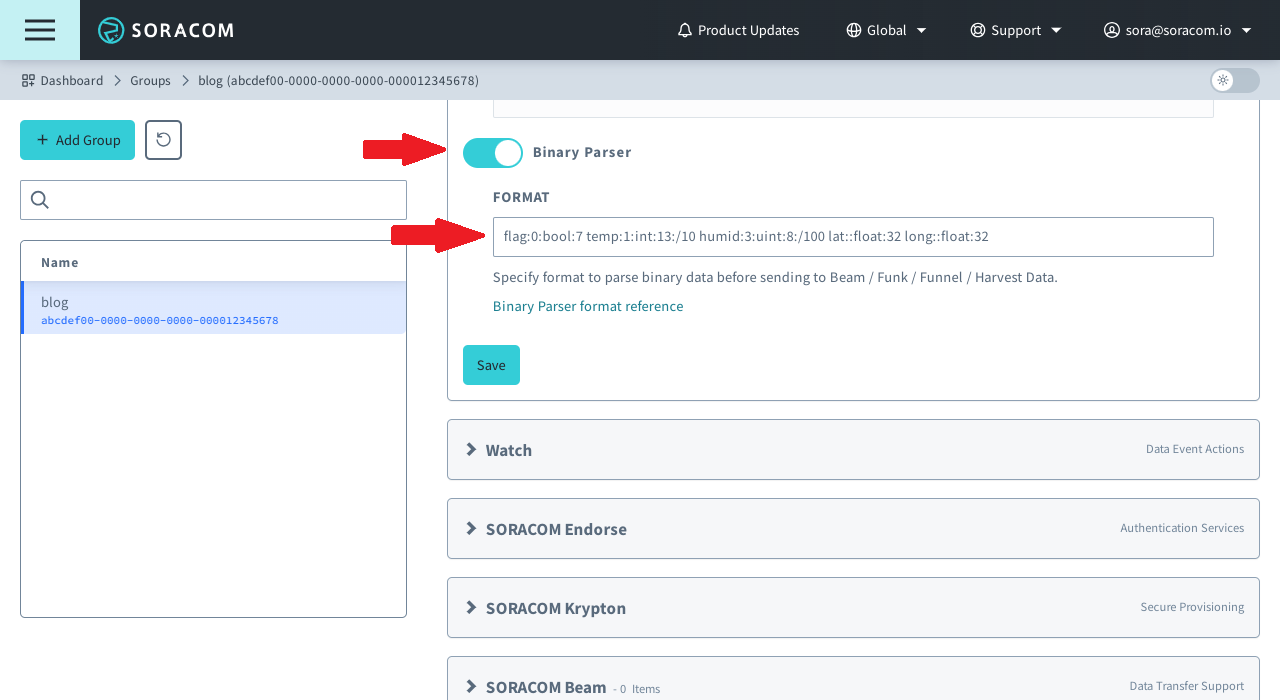Toggle the light/dark theme switch
The height and width of the screenshot is (700, 1280).
coord(1234,80)
